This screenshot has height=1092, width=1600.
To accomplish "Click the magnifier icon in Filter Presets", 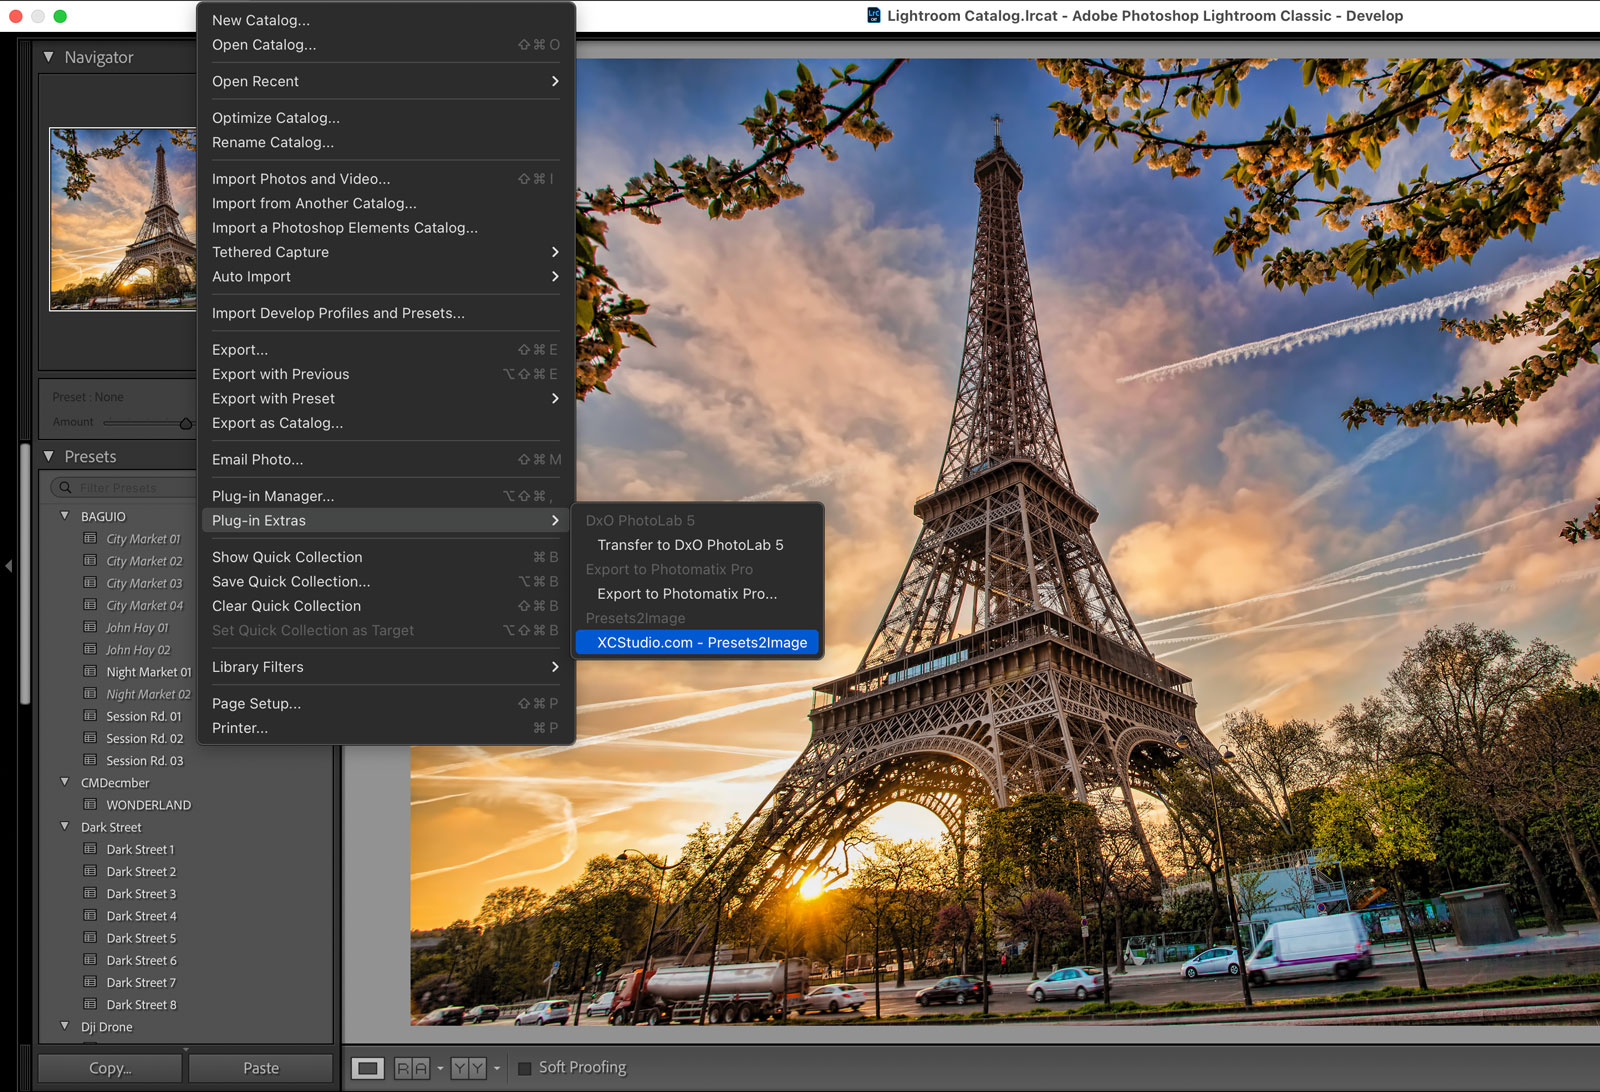I will tap(66, 488).
